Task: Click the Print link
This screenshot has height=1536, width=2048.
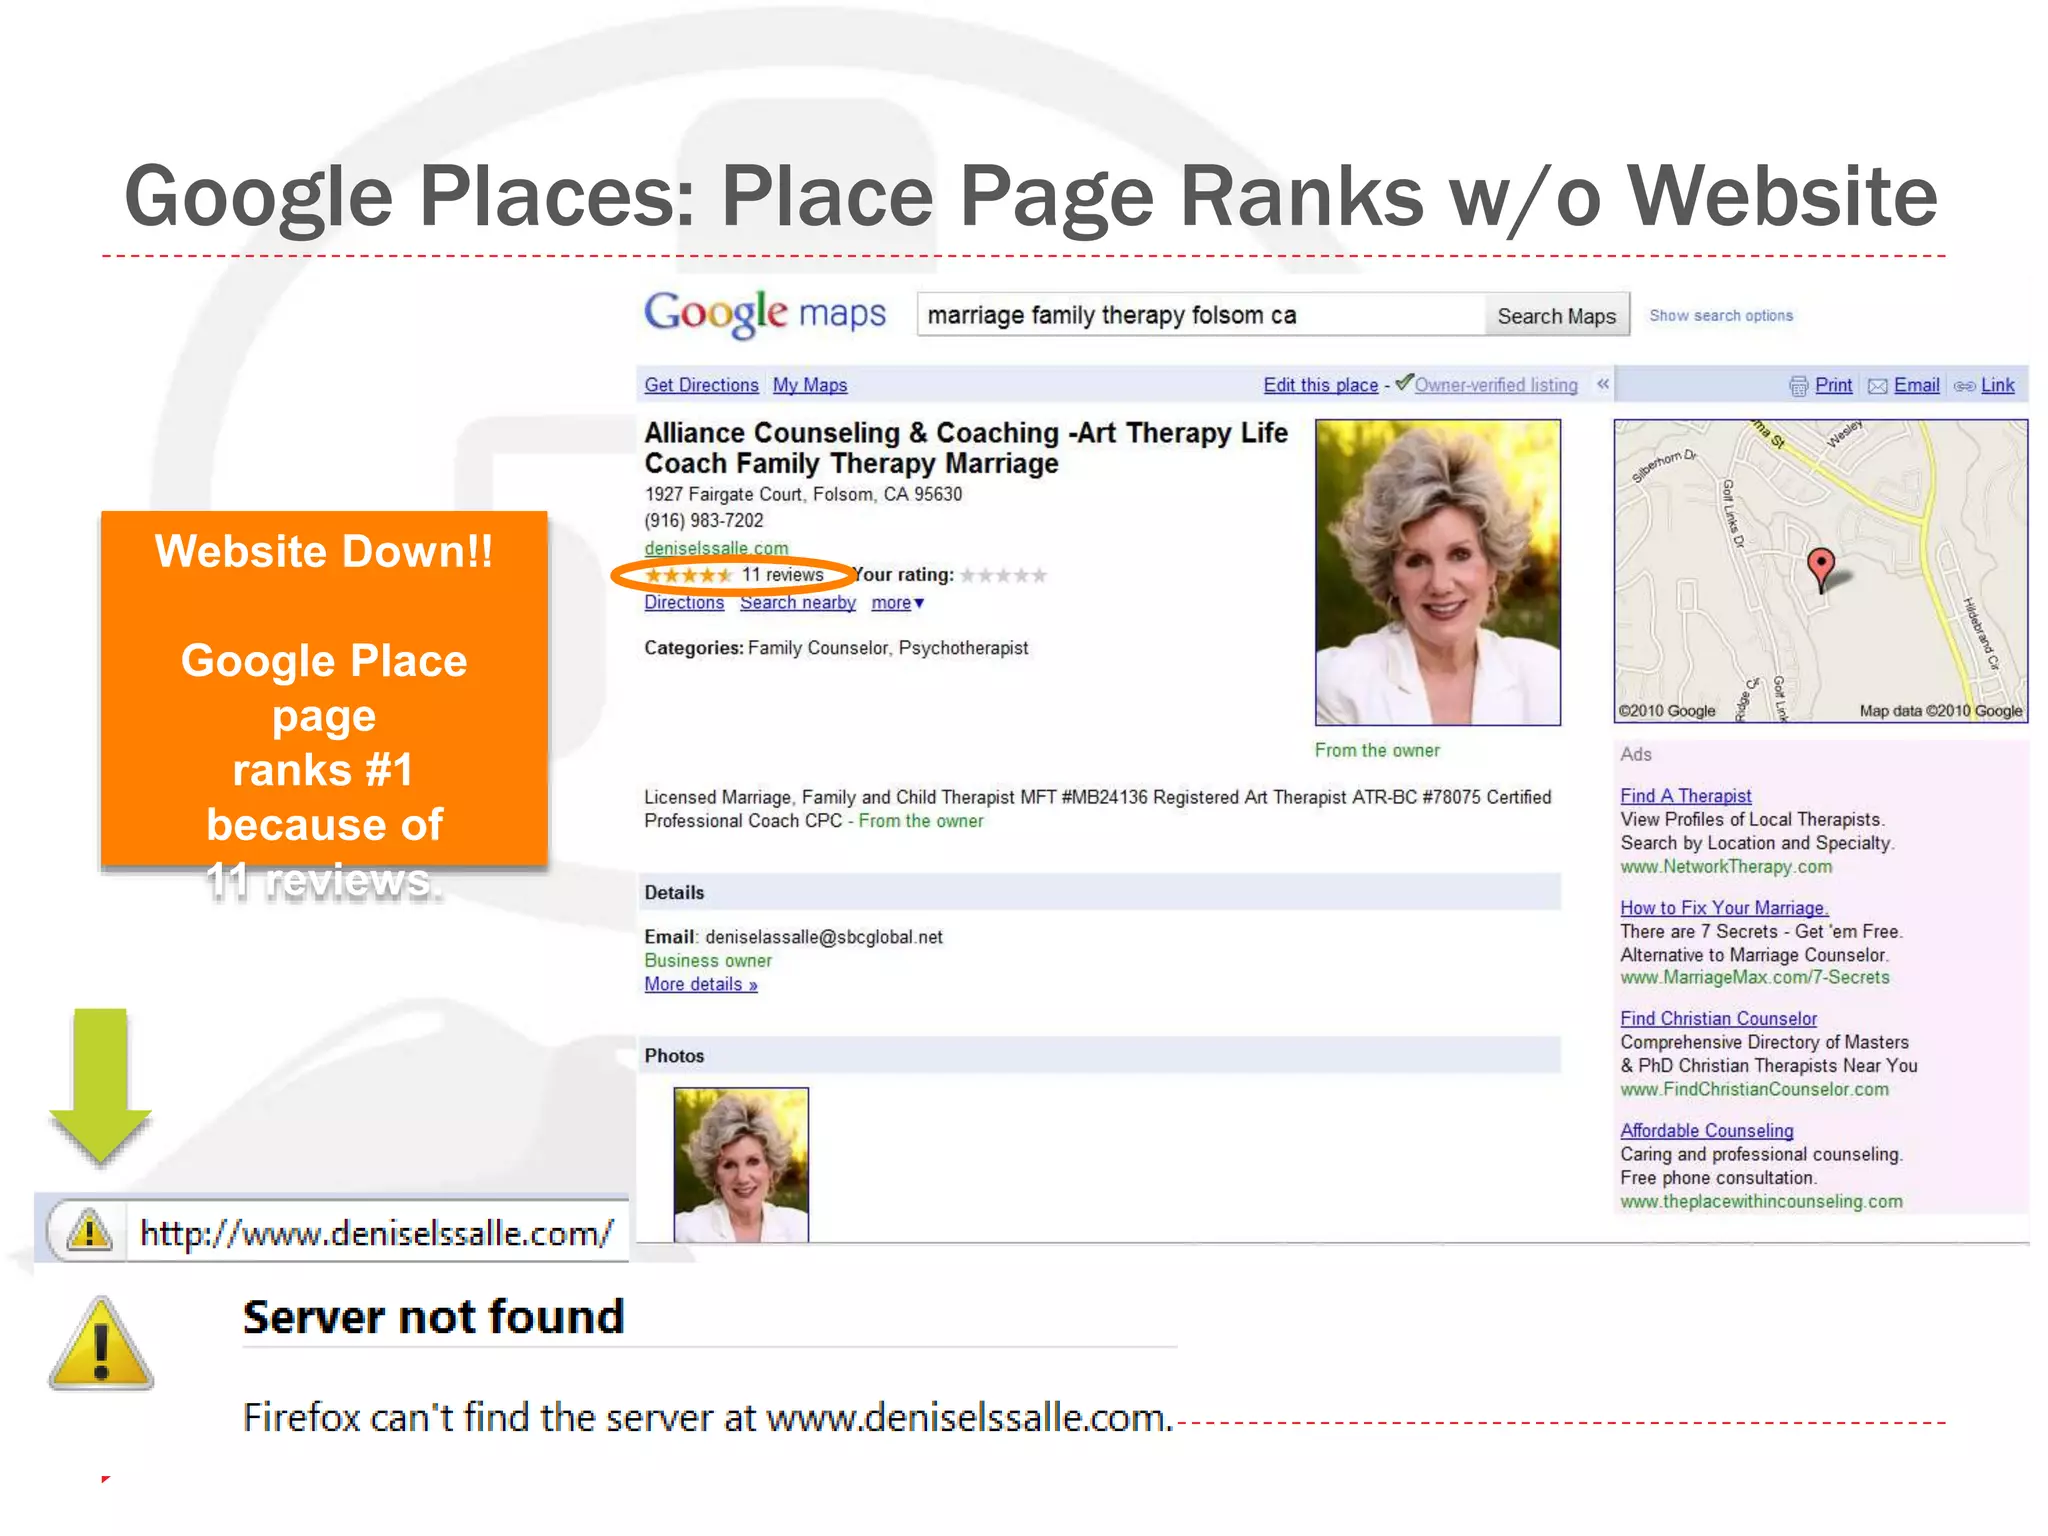Action: click(1833, 385)
